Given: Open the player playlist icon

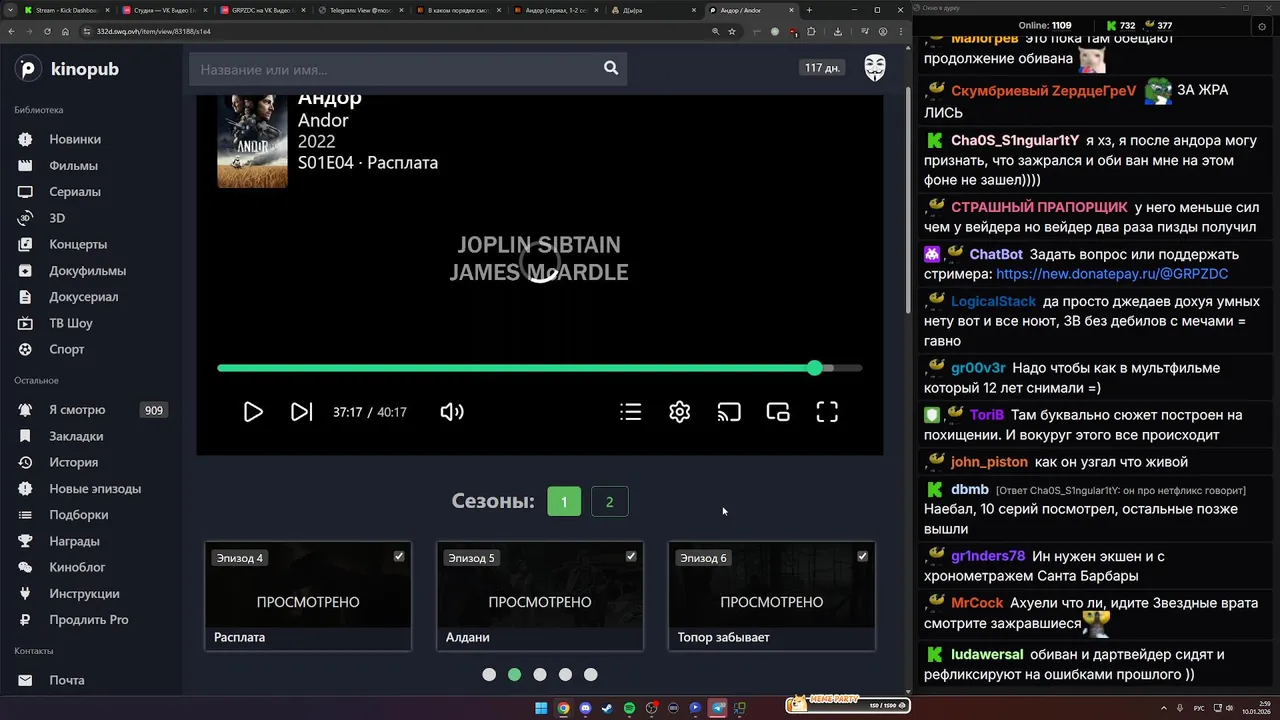Looking at the screenshot, I should click(x=630, y=412).
